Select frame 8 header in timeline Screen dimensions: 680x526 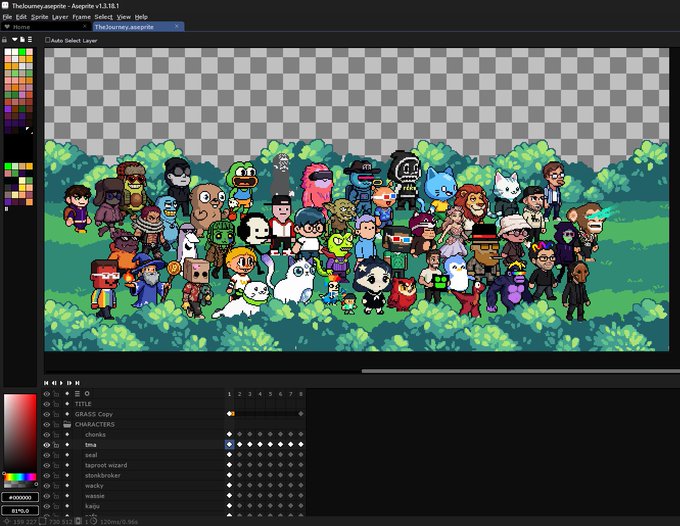pos(301,394)
